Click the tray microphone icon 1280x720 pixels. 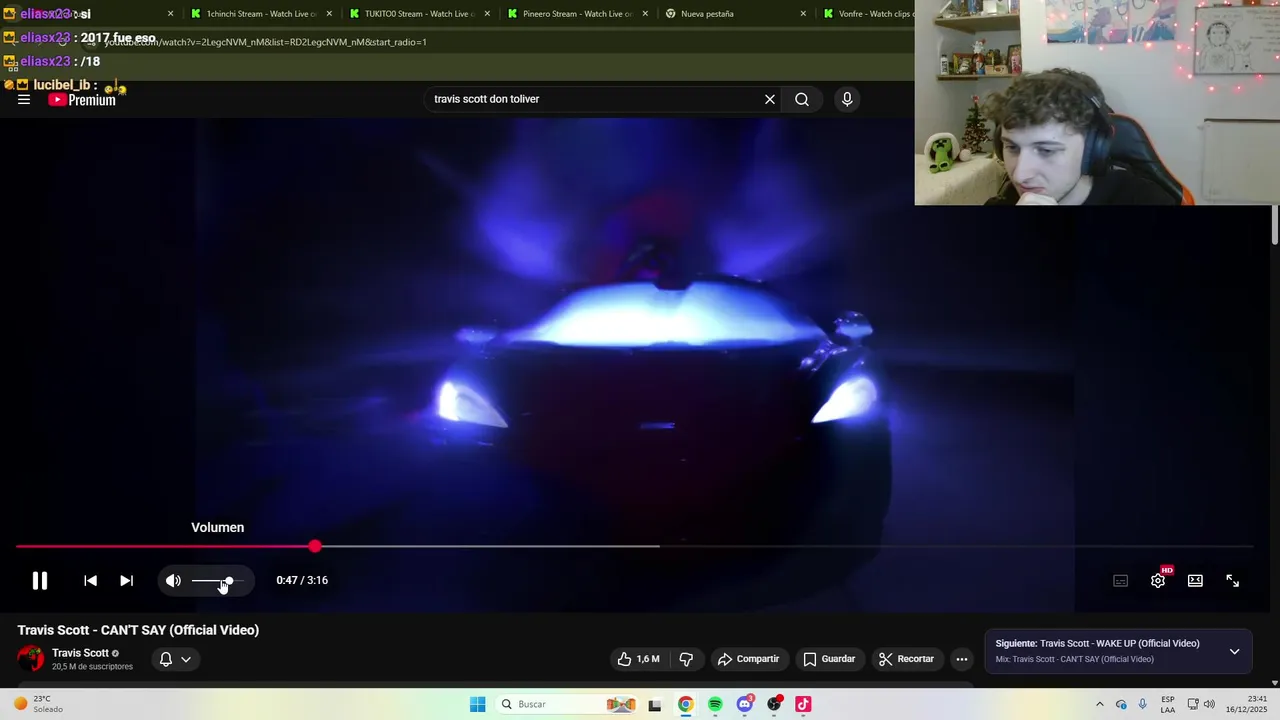click(x=1143, y=704)
